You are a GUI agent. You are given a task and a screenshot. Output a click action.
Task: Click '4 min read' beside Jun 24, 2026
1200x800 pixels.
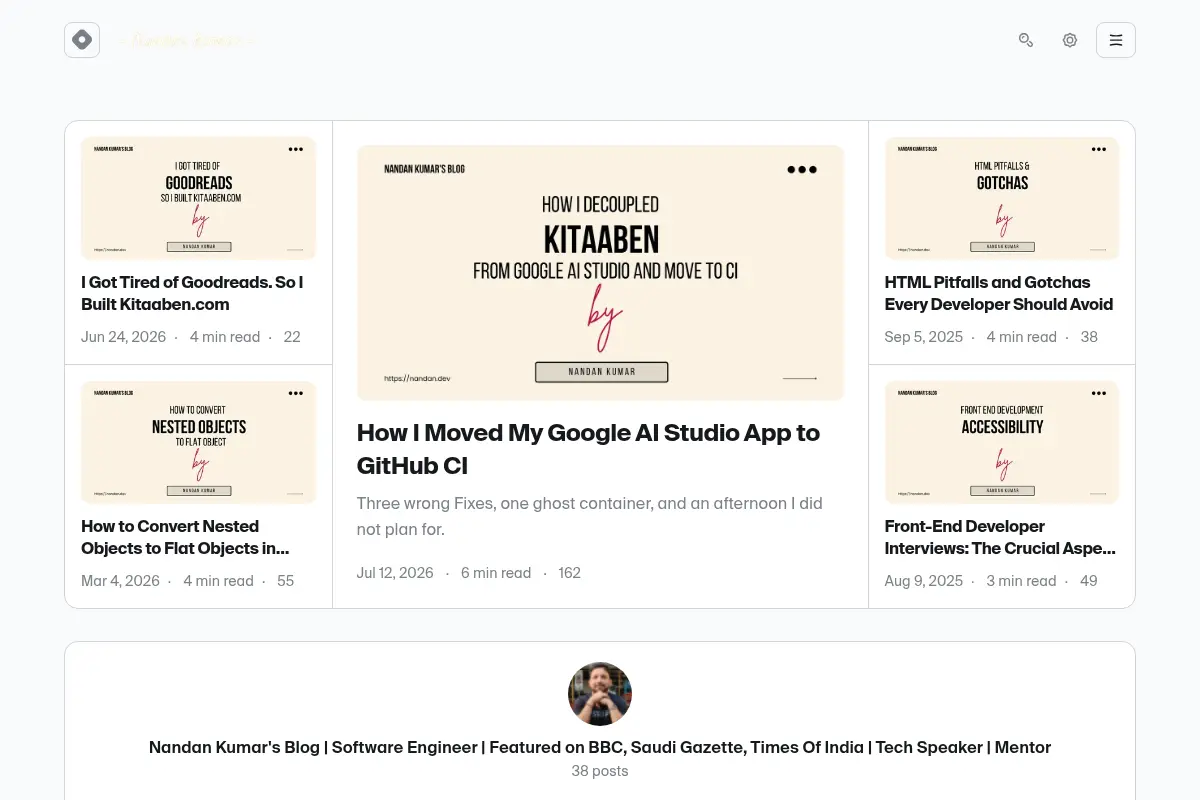pyautogui.click(x=225, y=337)
